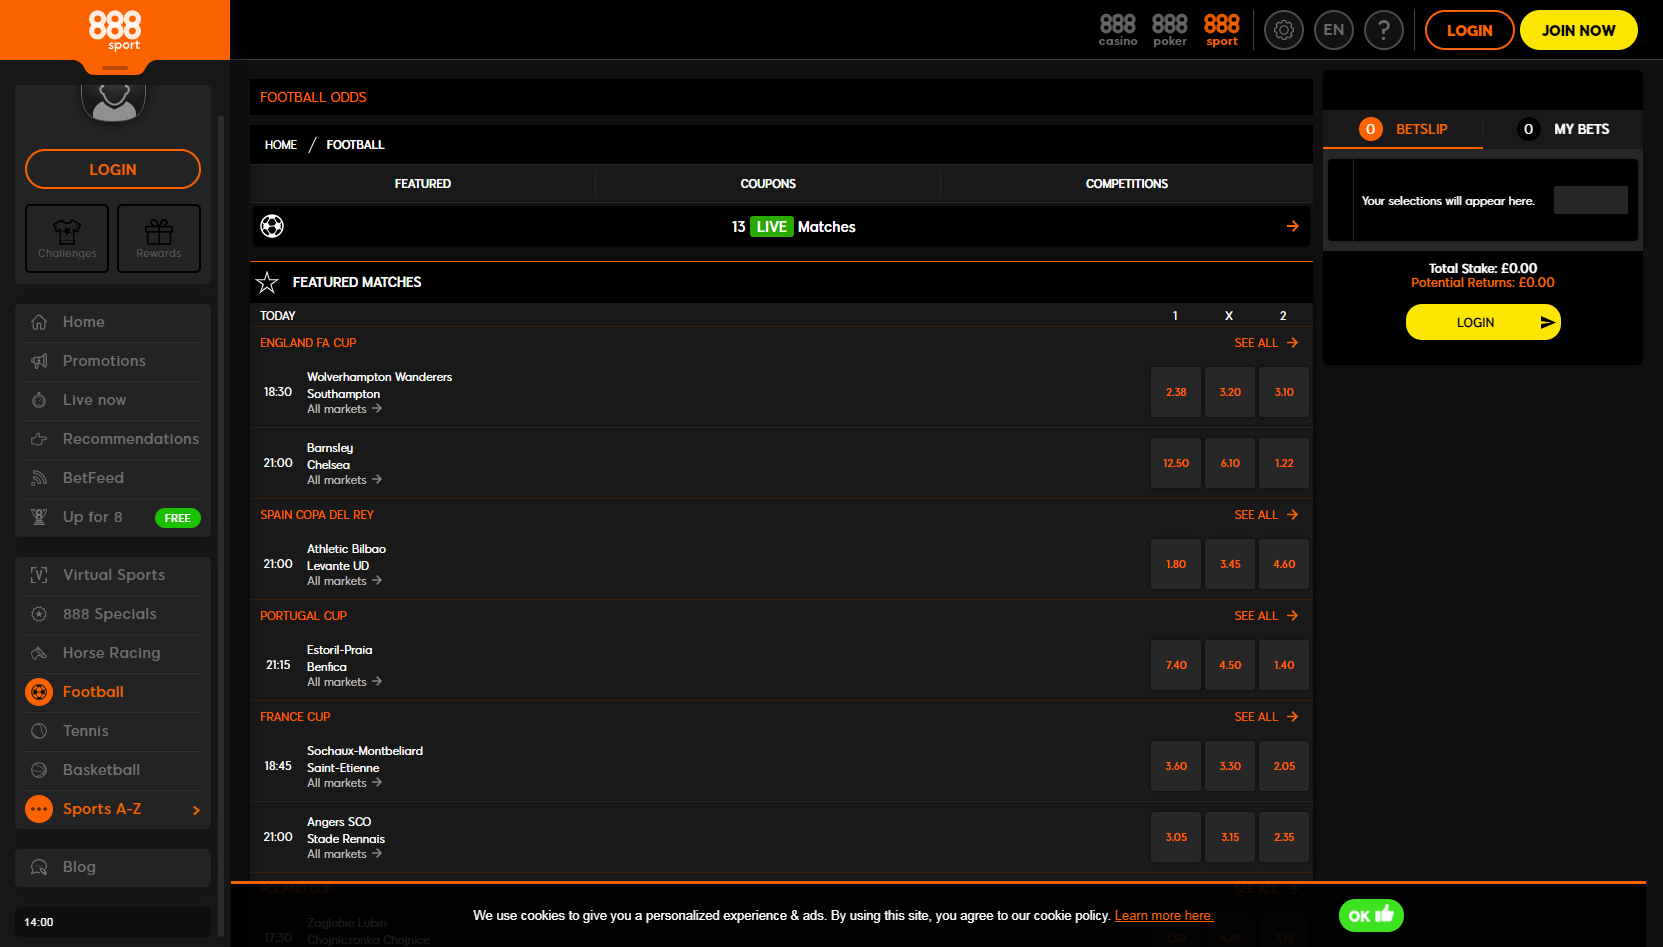Open Virtual Sports in sidebar
1663x947 pixels.
point(113,575)
